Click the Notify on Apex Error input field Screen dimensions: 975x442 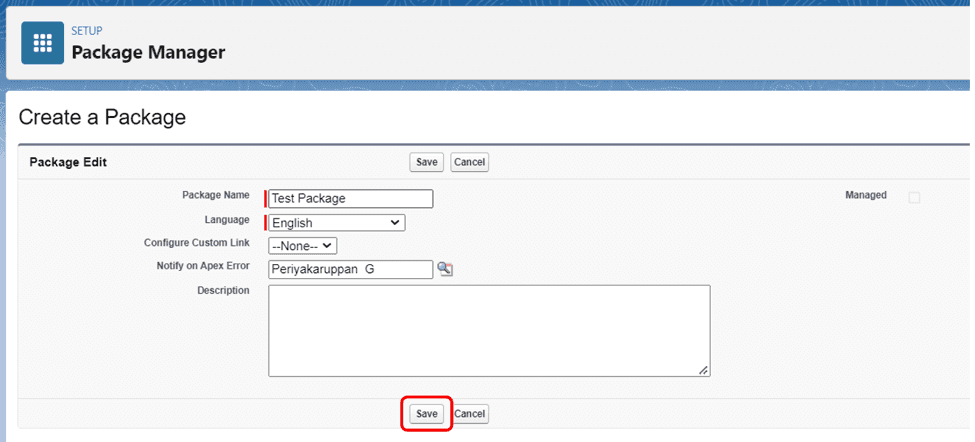point(351,269)
